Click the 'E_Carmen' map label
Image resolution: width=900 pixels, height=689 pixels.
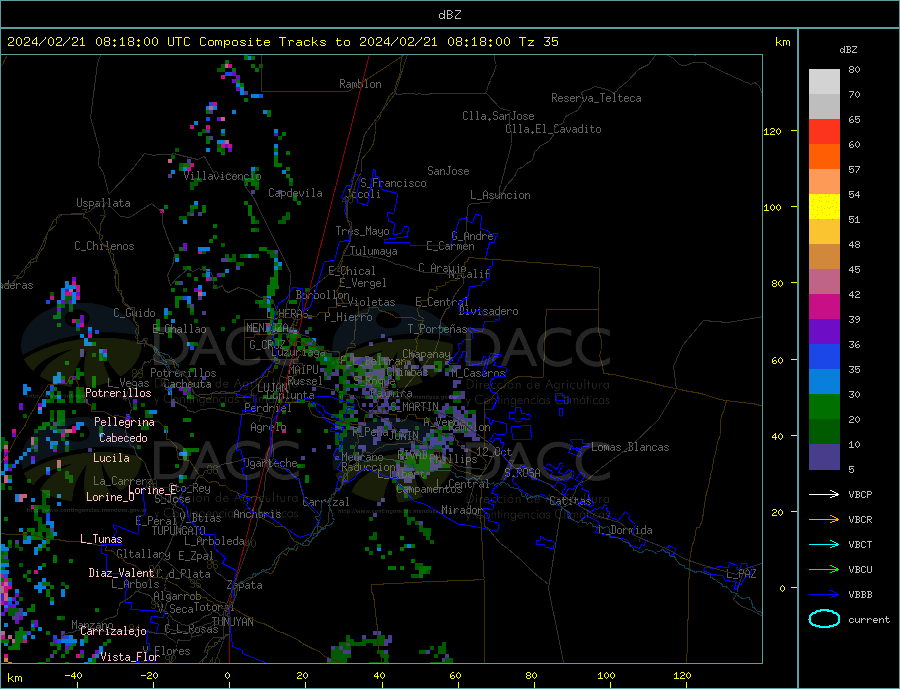451,246
